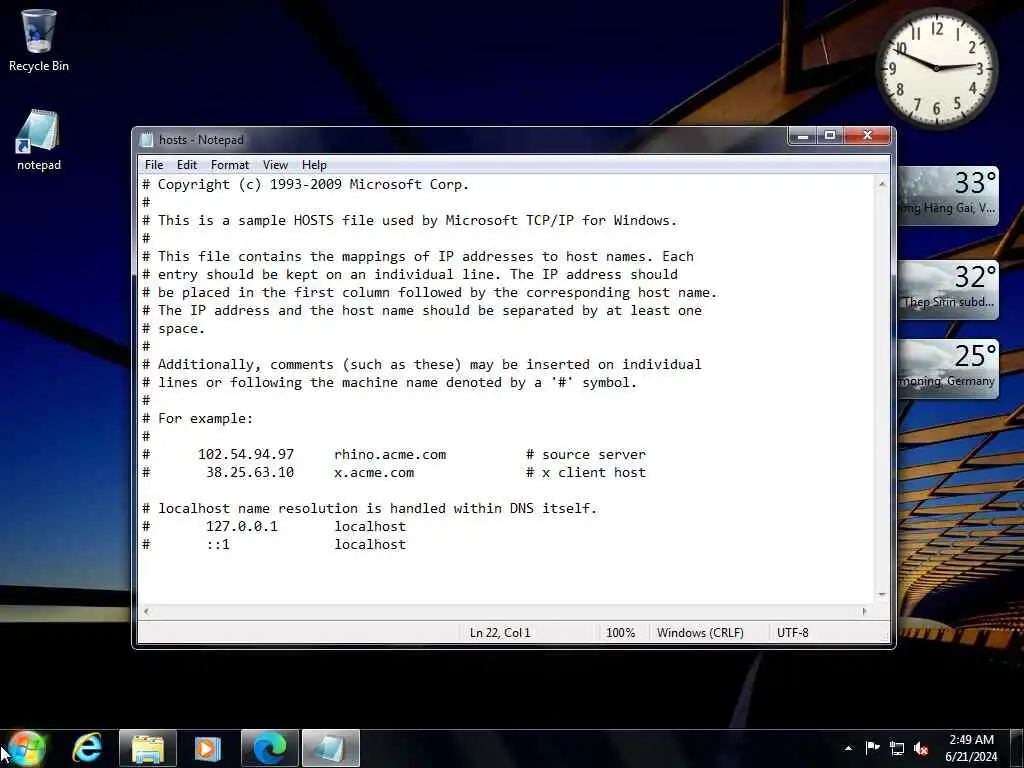Click the '# source server' comment
Image resolution: width=1024 pixels, height=768 pixels.
point(586,455)
